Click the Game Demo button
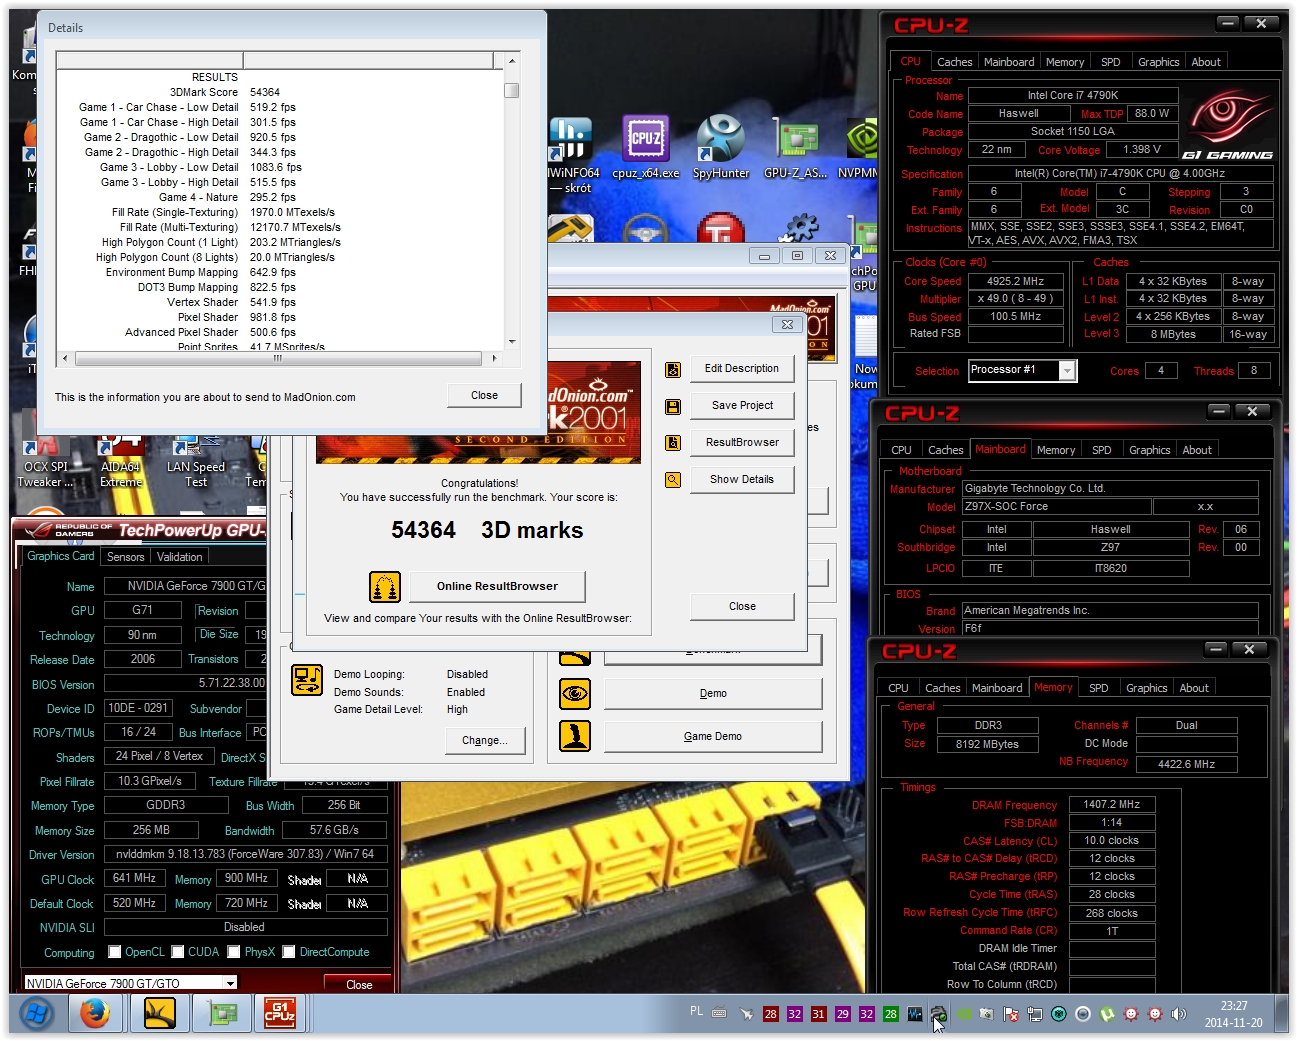The image size is (1297, 1041). click(x=712, y=737)
